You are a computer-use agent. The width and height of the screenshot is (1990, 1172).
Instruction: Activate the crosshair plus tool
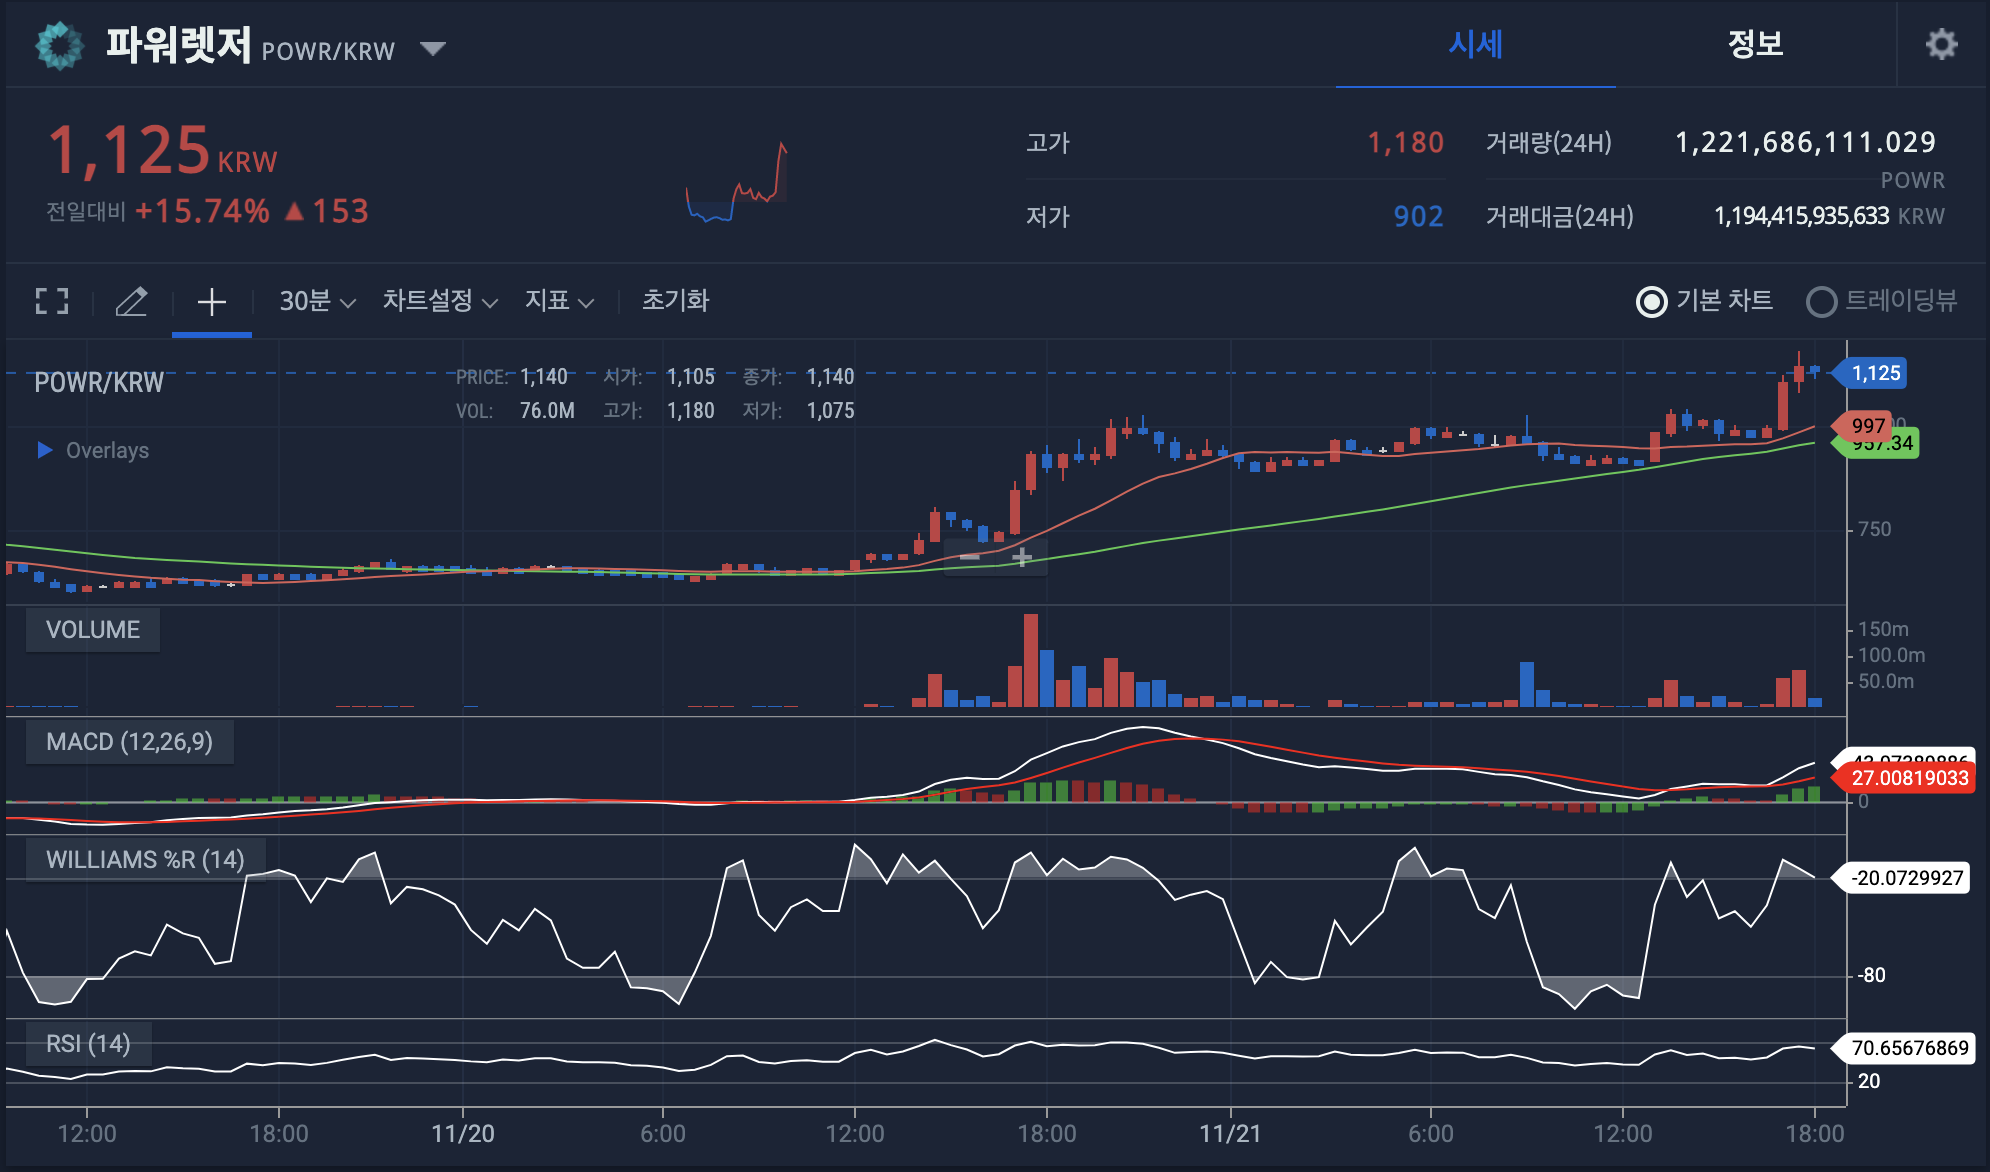(x=211, y=301)
